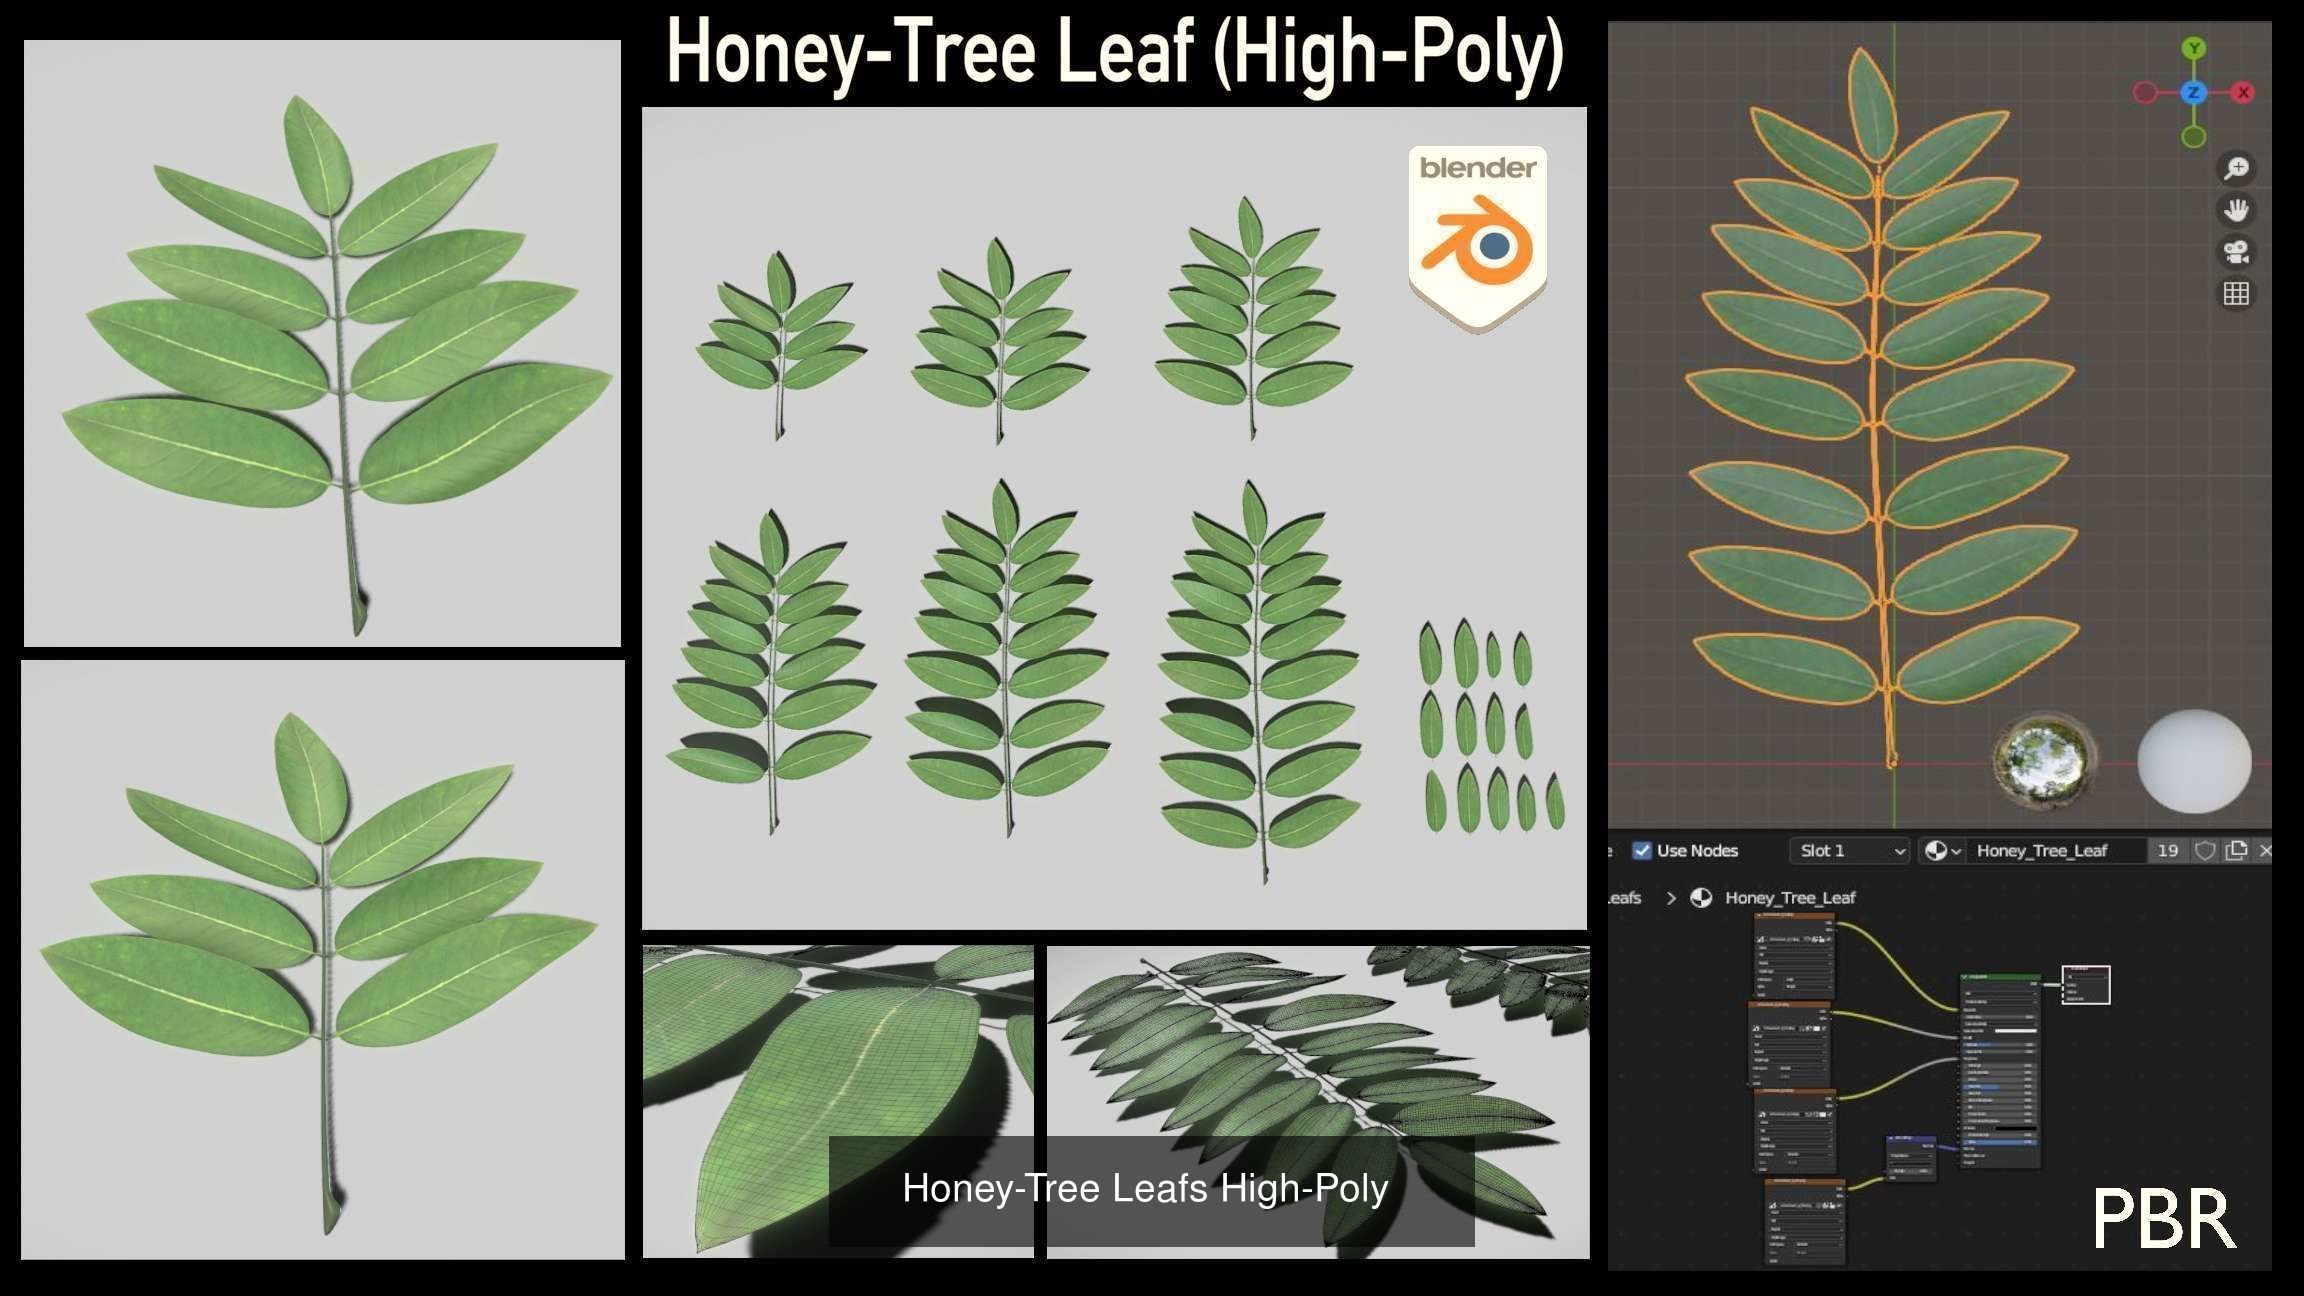The image size is (2304, 1296).
Task: Click the material sphere icon in breadcrumb
Action: click(x=1701, y=898)
